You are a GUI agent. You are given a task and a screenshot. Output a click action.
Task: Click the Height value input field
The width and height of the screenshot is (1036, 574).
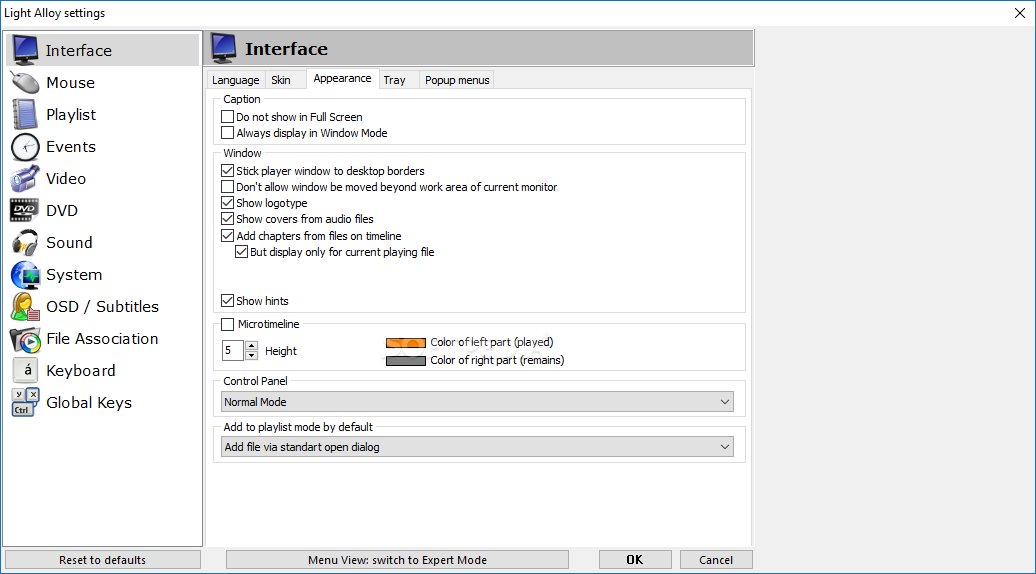[233, 351]
